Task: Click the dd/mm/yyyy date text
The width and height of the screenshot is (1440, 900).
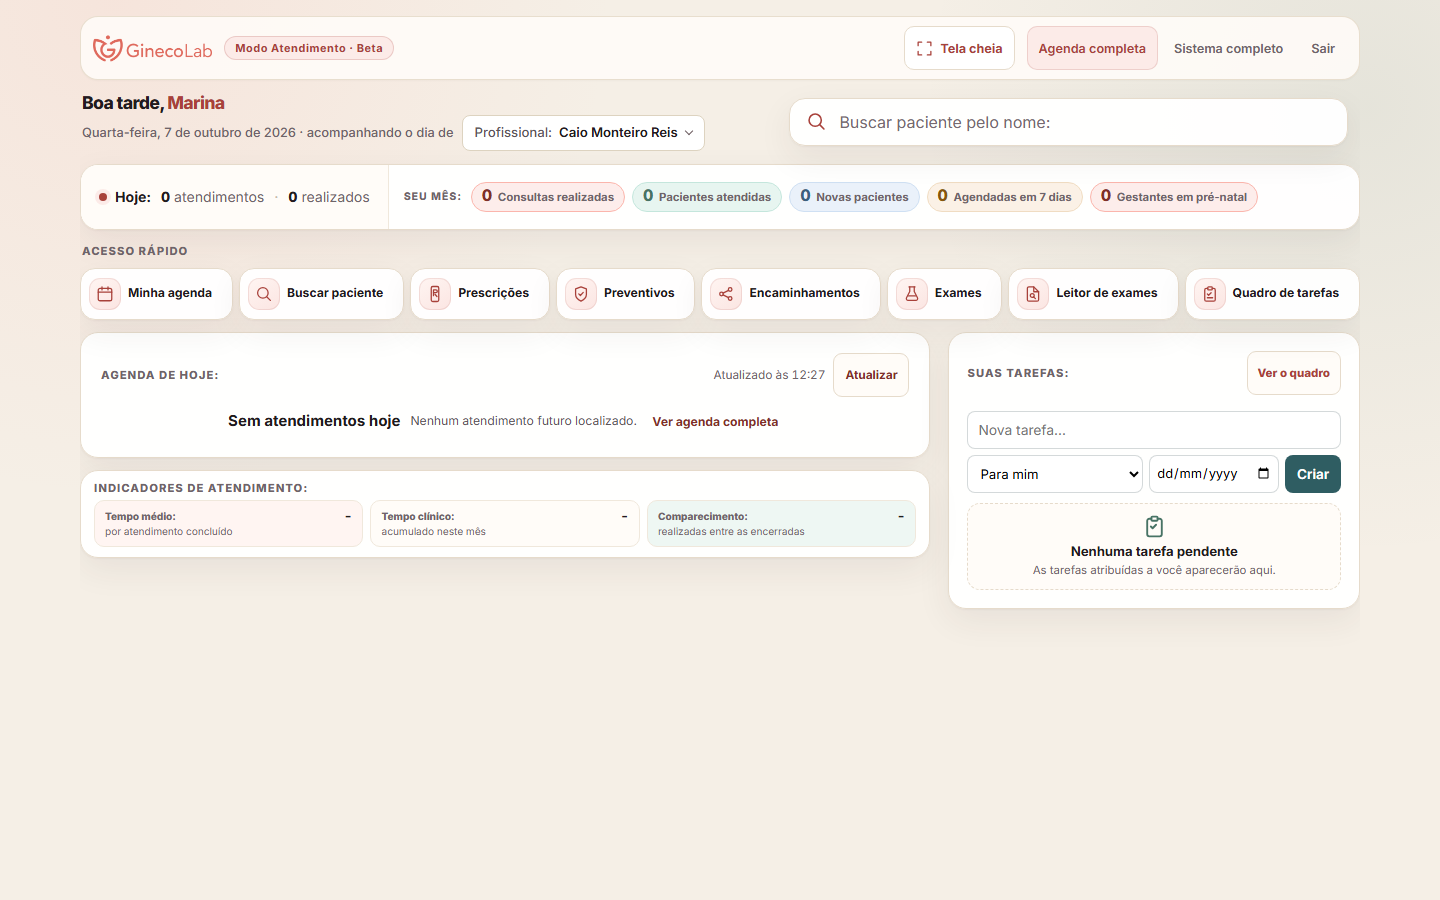Action: click(1197, 474)
